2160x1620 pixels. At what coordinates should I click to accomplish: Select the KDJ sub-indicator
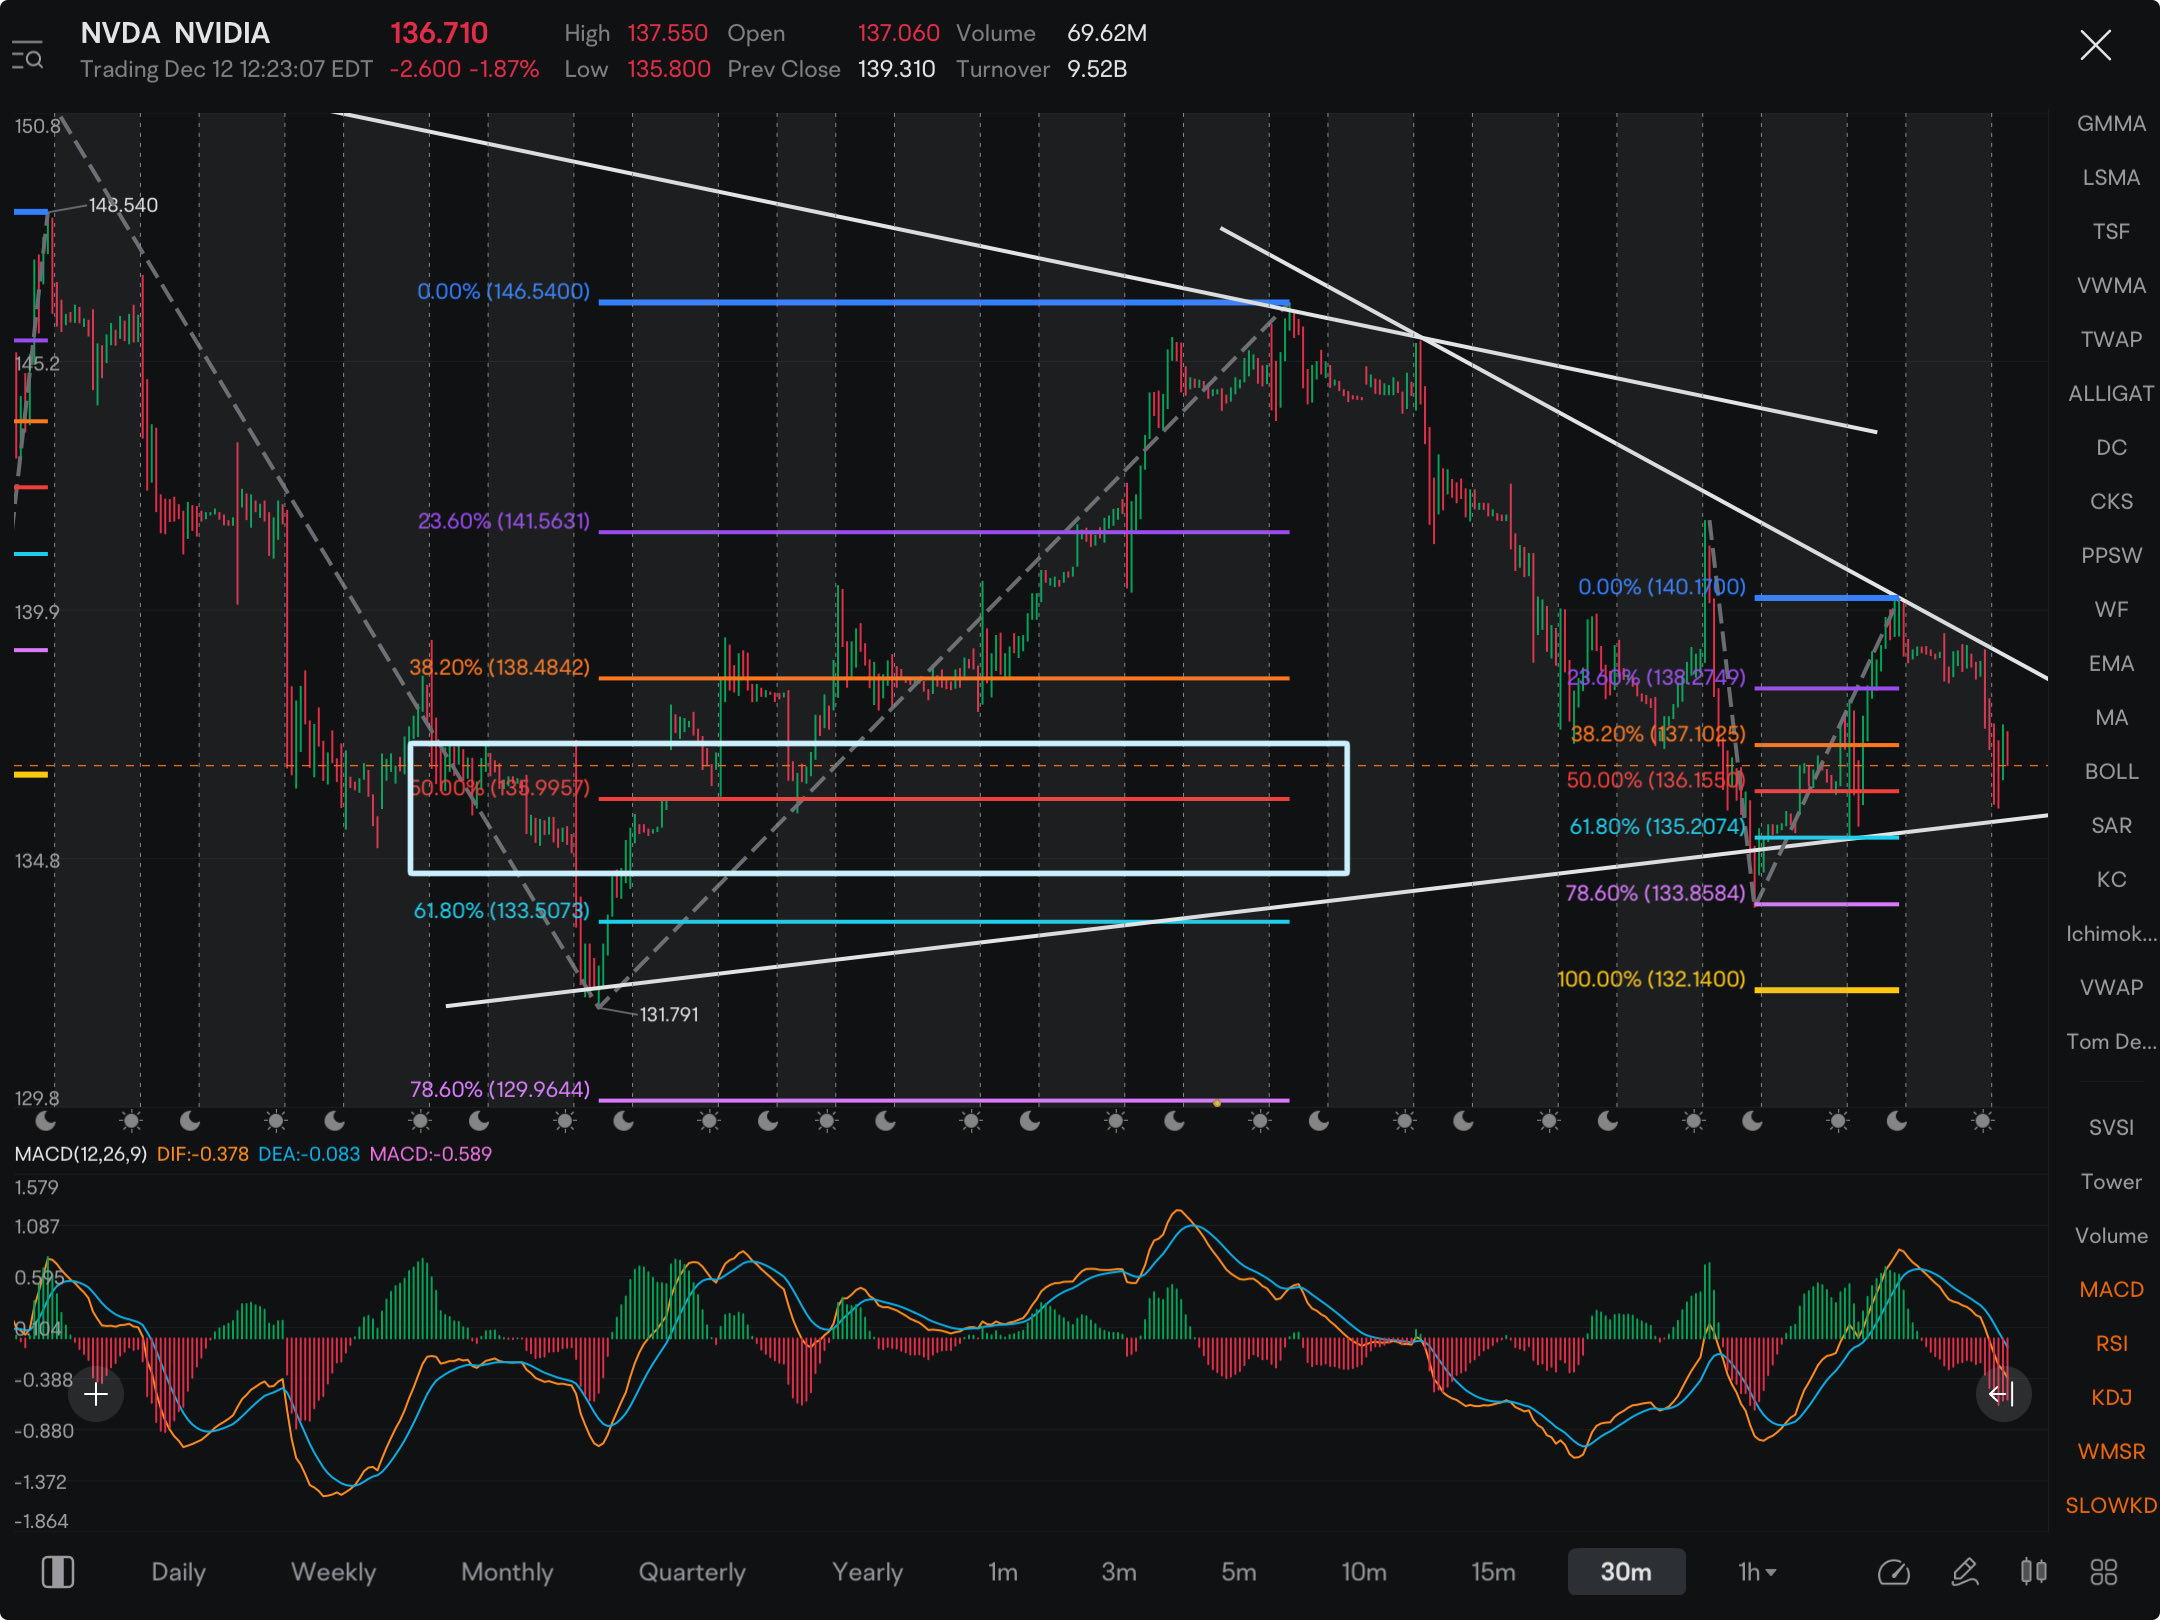coord(2111,1398)
